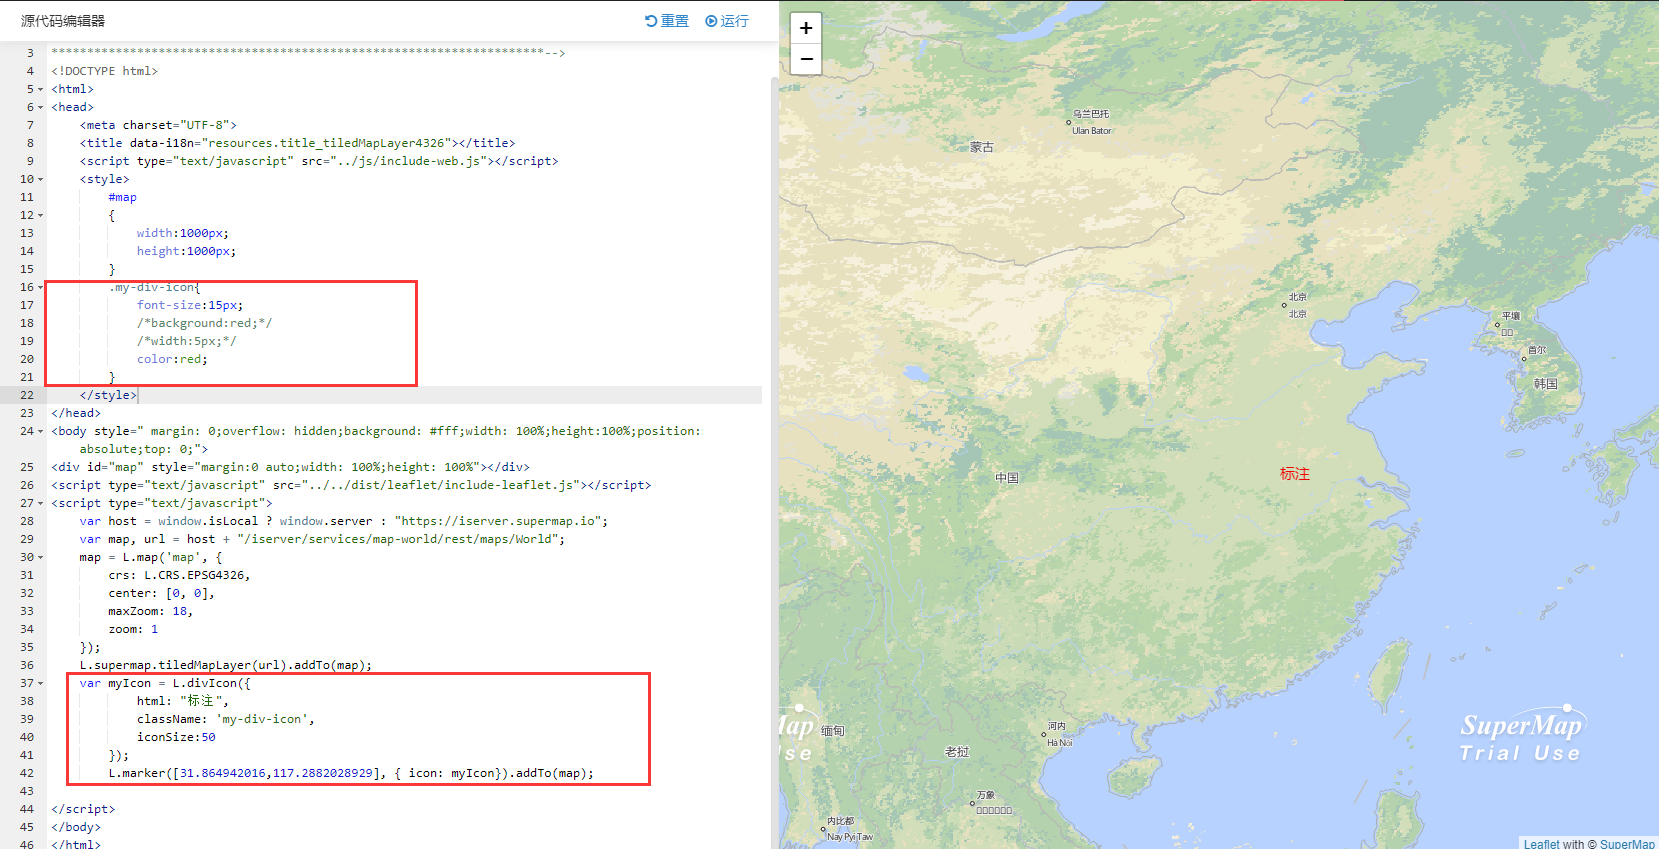Click the closing </script> tag line 44
Viewport: 1659px width, 849px height.
click(x=83, y=809)
